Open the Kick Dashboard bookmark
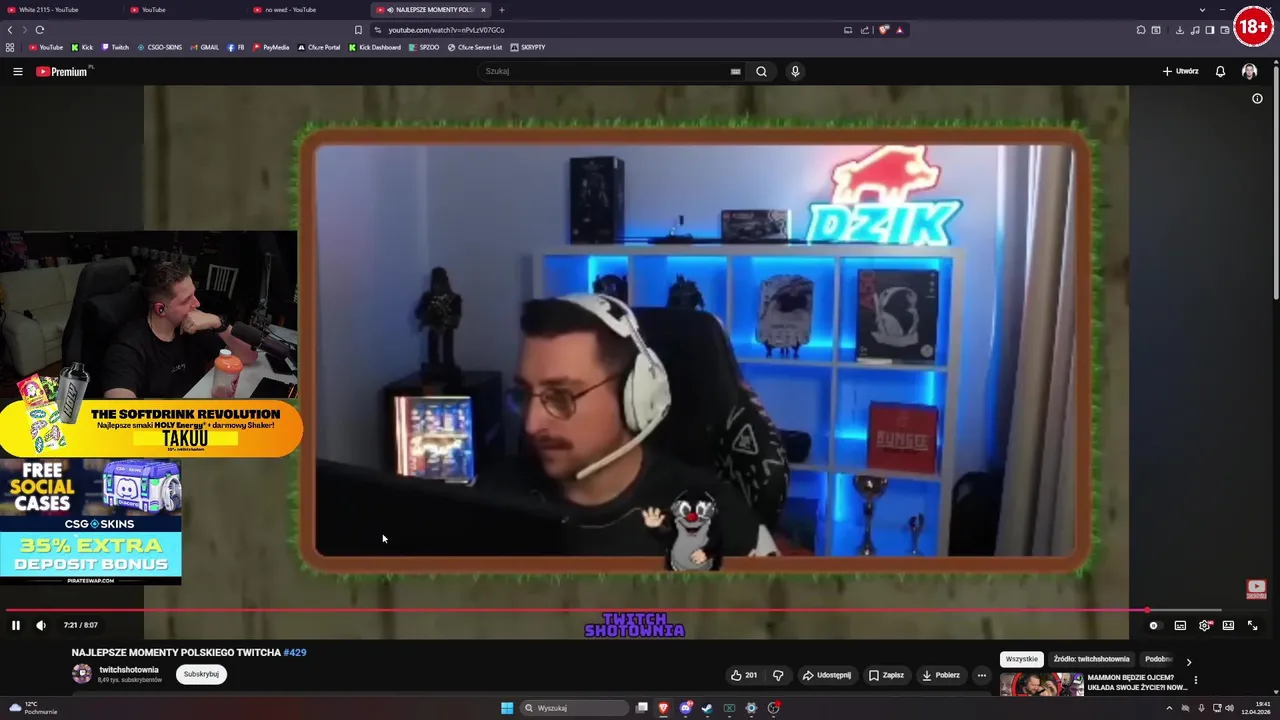This screenshot has width=1280, height=720. [375, 47]
